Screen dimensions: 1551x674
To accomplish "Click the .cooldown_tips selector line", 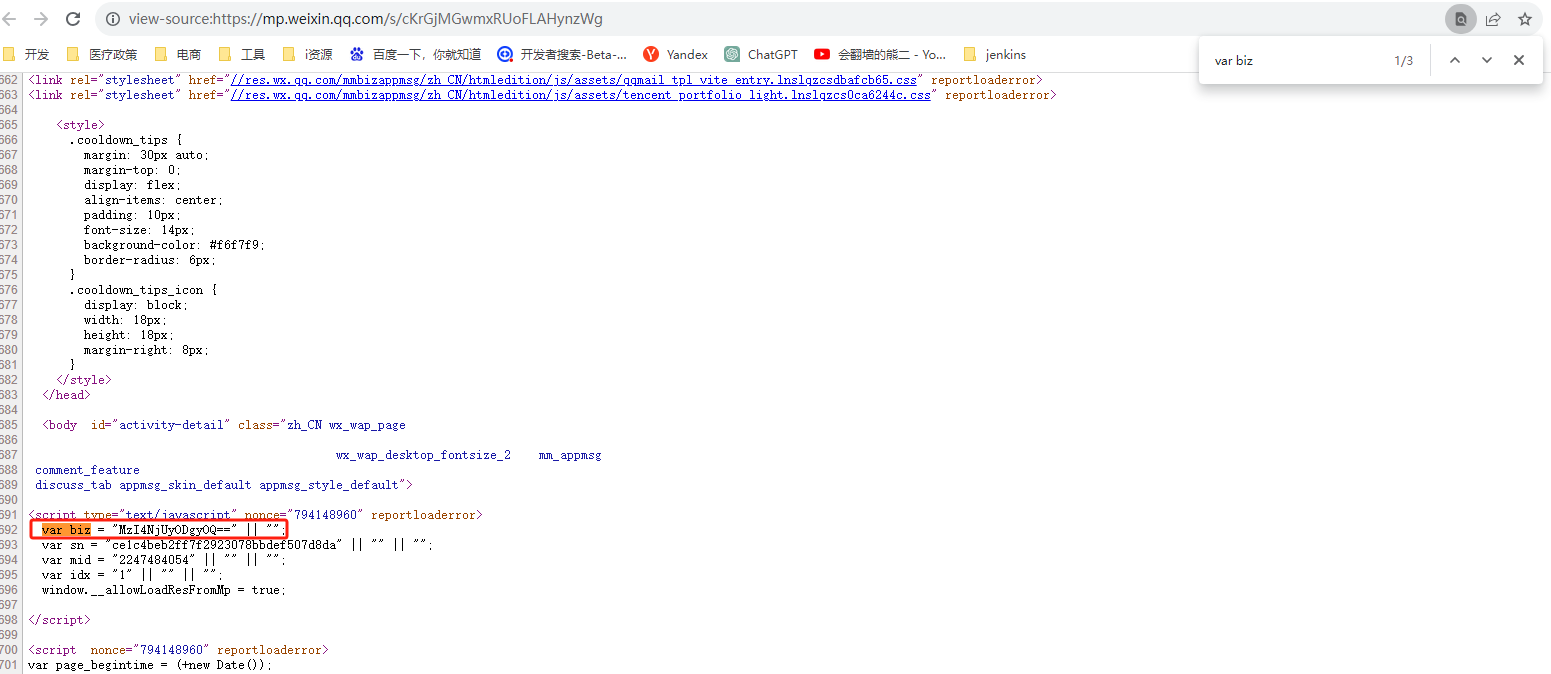I will pyautogui.click(x=126, y=140).
